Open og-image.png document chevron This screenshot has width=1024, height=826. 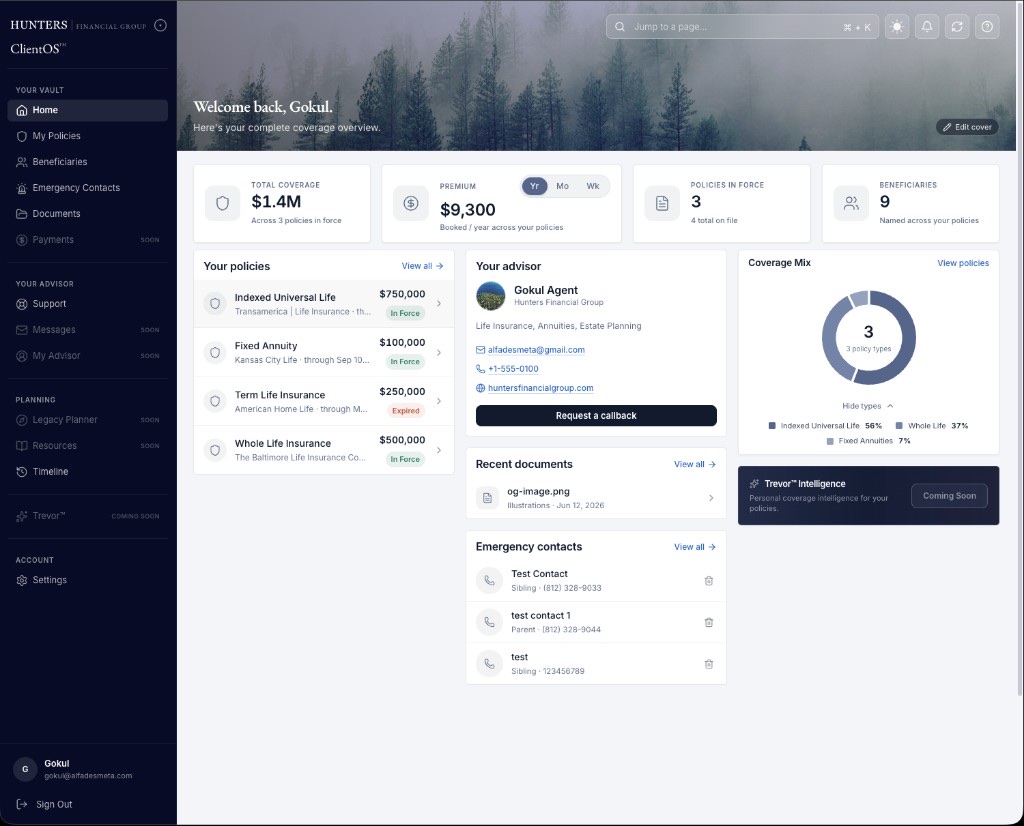(711, 498)
